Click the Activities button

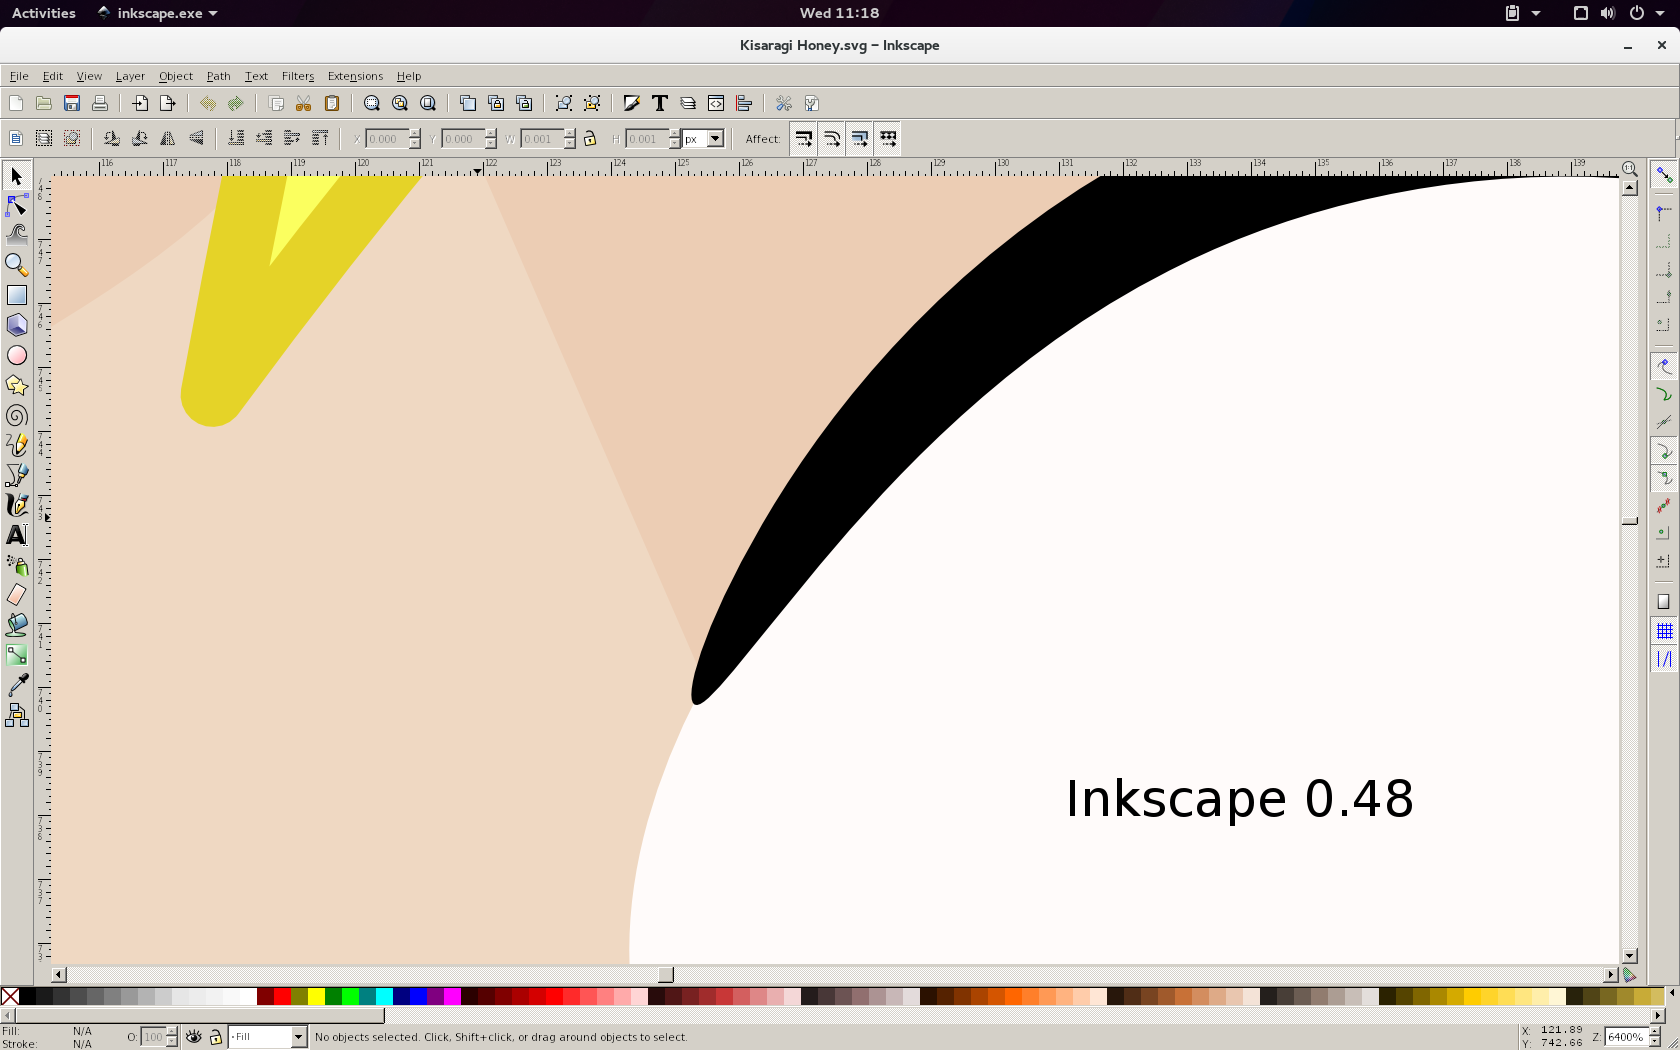tap(43, 13)
